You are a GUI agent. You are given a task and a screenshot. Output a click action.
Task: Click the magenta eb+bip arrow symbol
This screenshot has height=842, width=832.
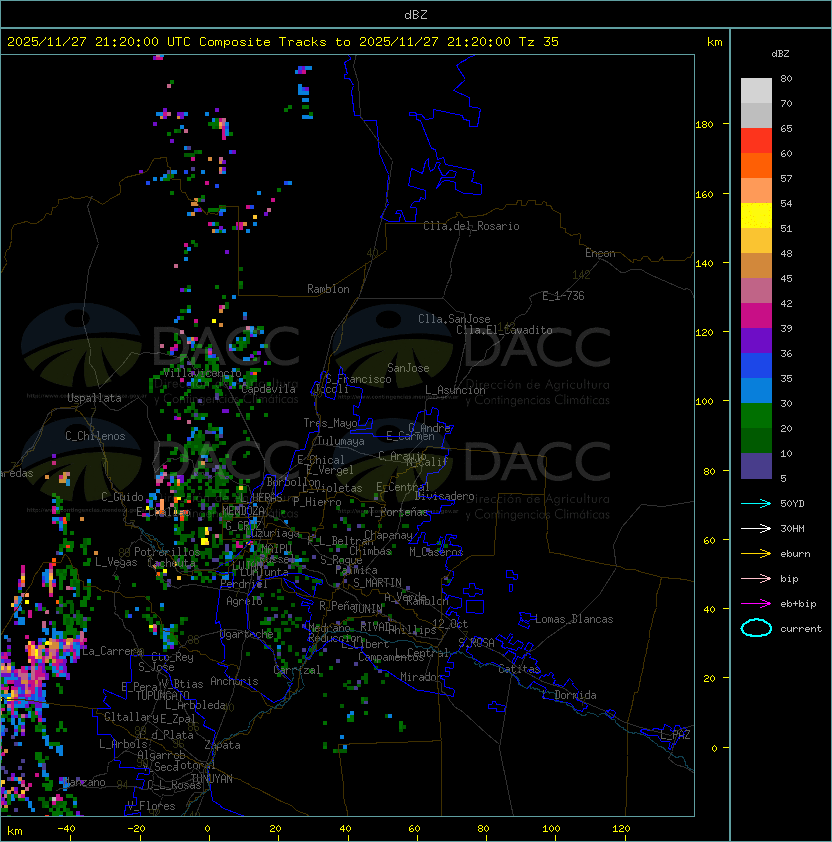tap(756, 604)
